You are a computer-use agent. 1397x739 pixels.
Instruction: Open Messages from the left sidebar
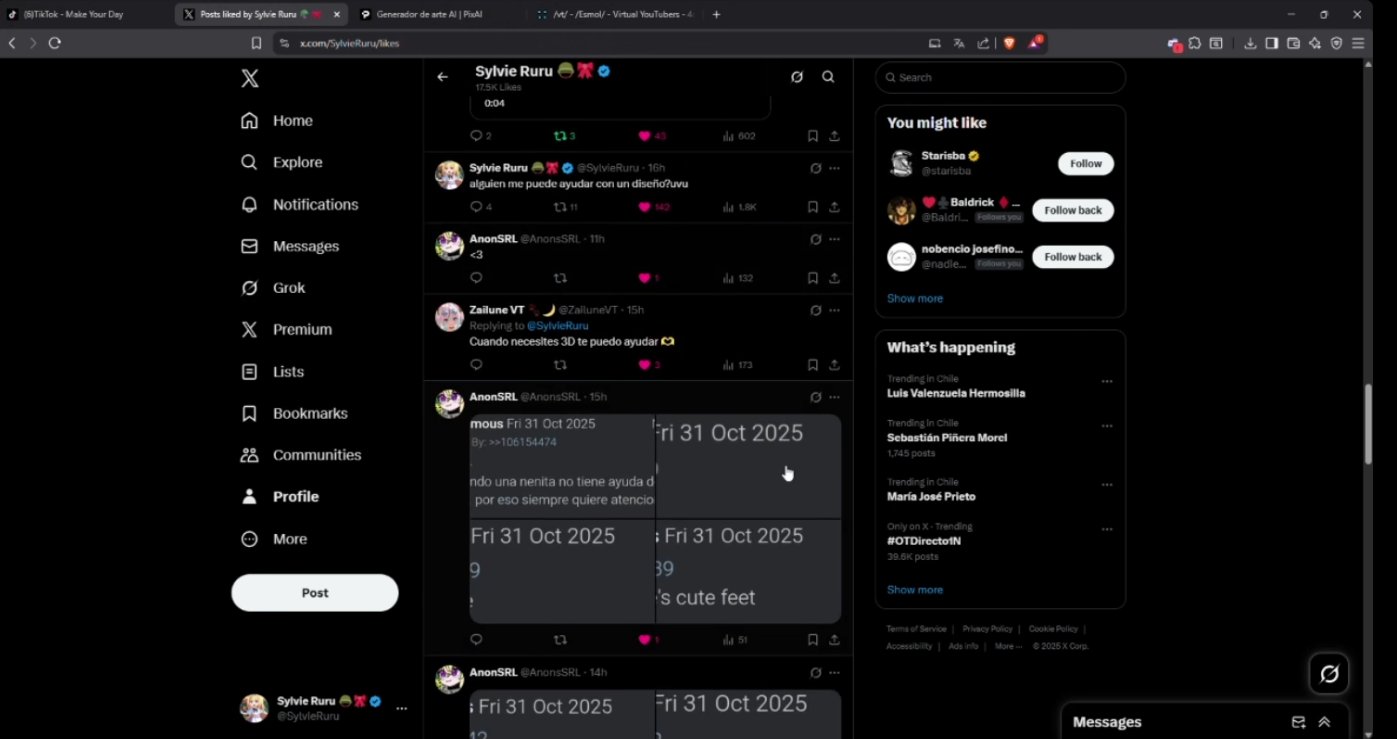pyautogui.click(x=290, y=246)
